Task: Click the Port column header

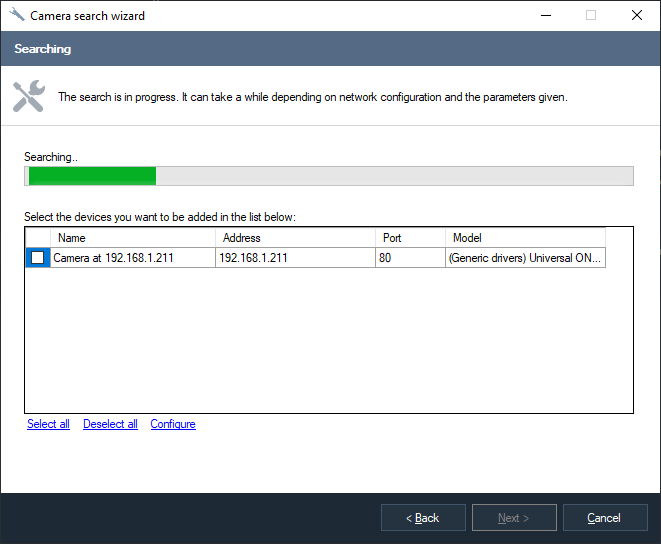Action: tap(410, 238)
